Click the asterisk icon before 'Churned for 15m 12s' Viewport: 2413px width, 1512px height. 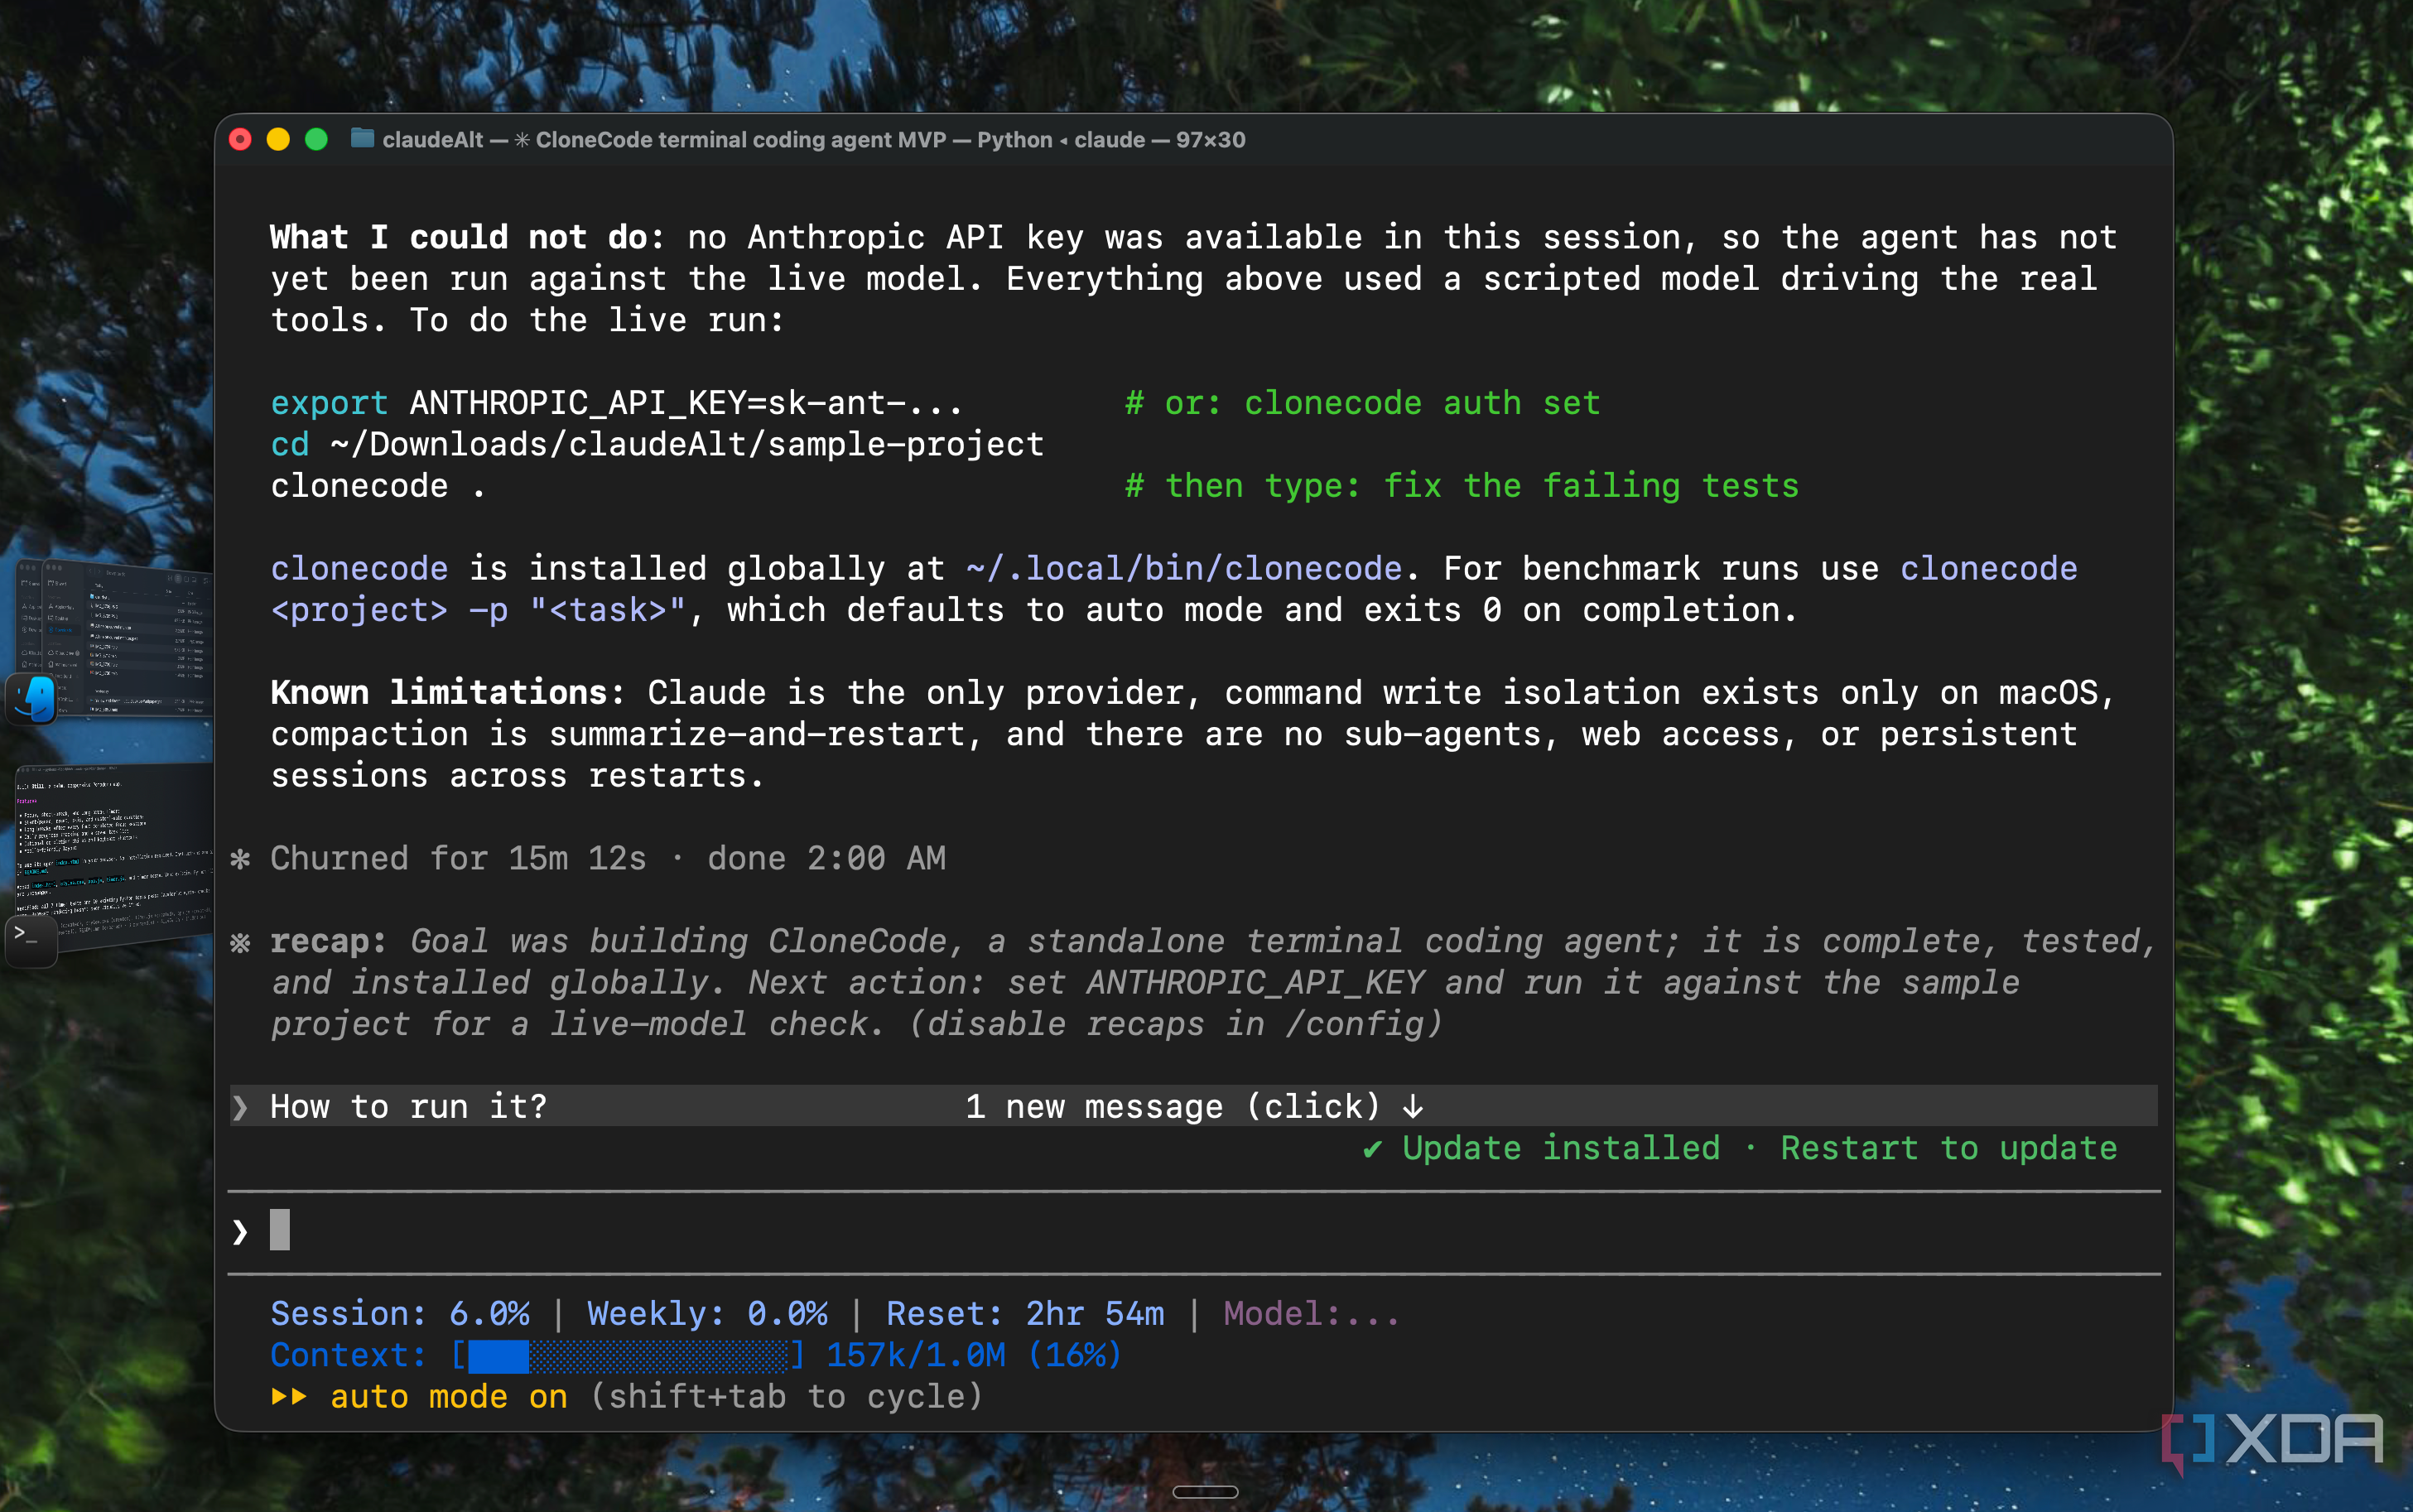tap(240, 859)
